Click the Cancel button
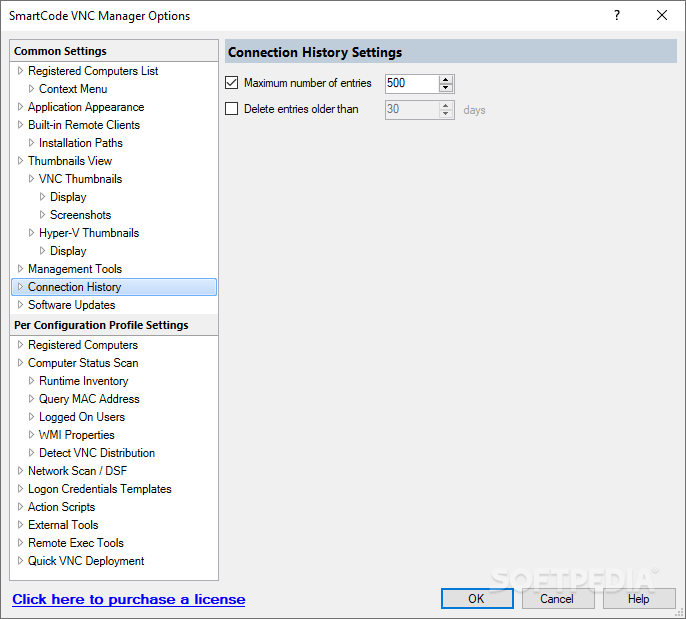Image resolution: width=686 pixels, height=619 pixels. pos(557,598)
